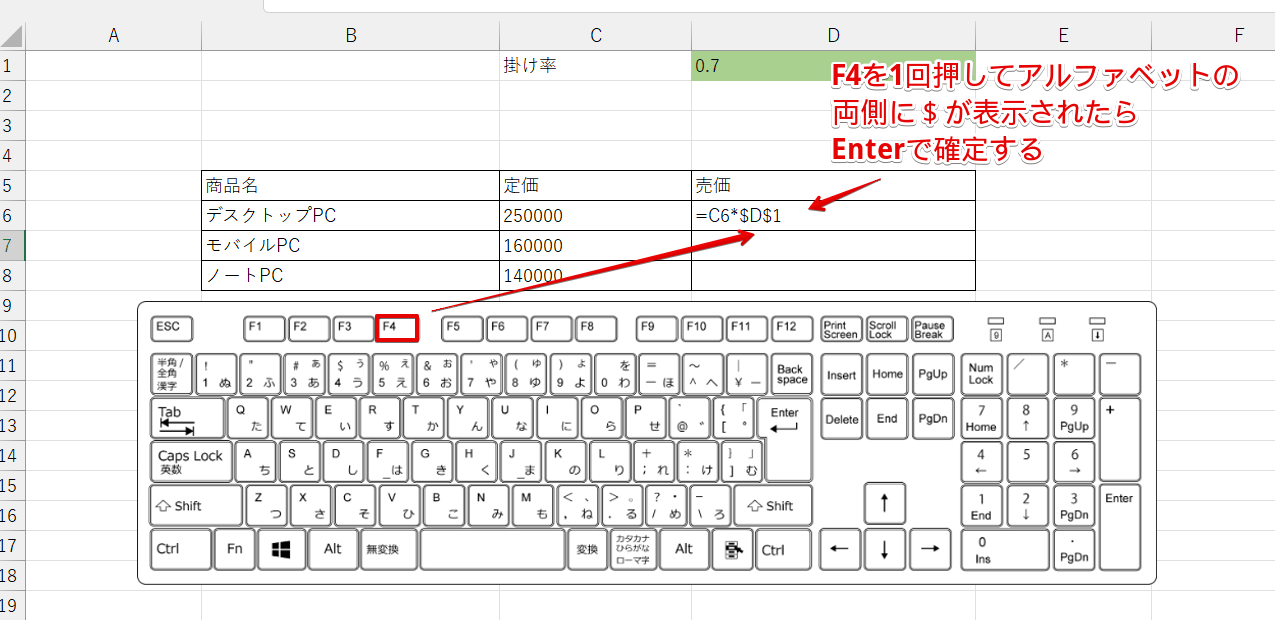Select the cell with value 250000
1275x620 pixels.
(595, 216)
